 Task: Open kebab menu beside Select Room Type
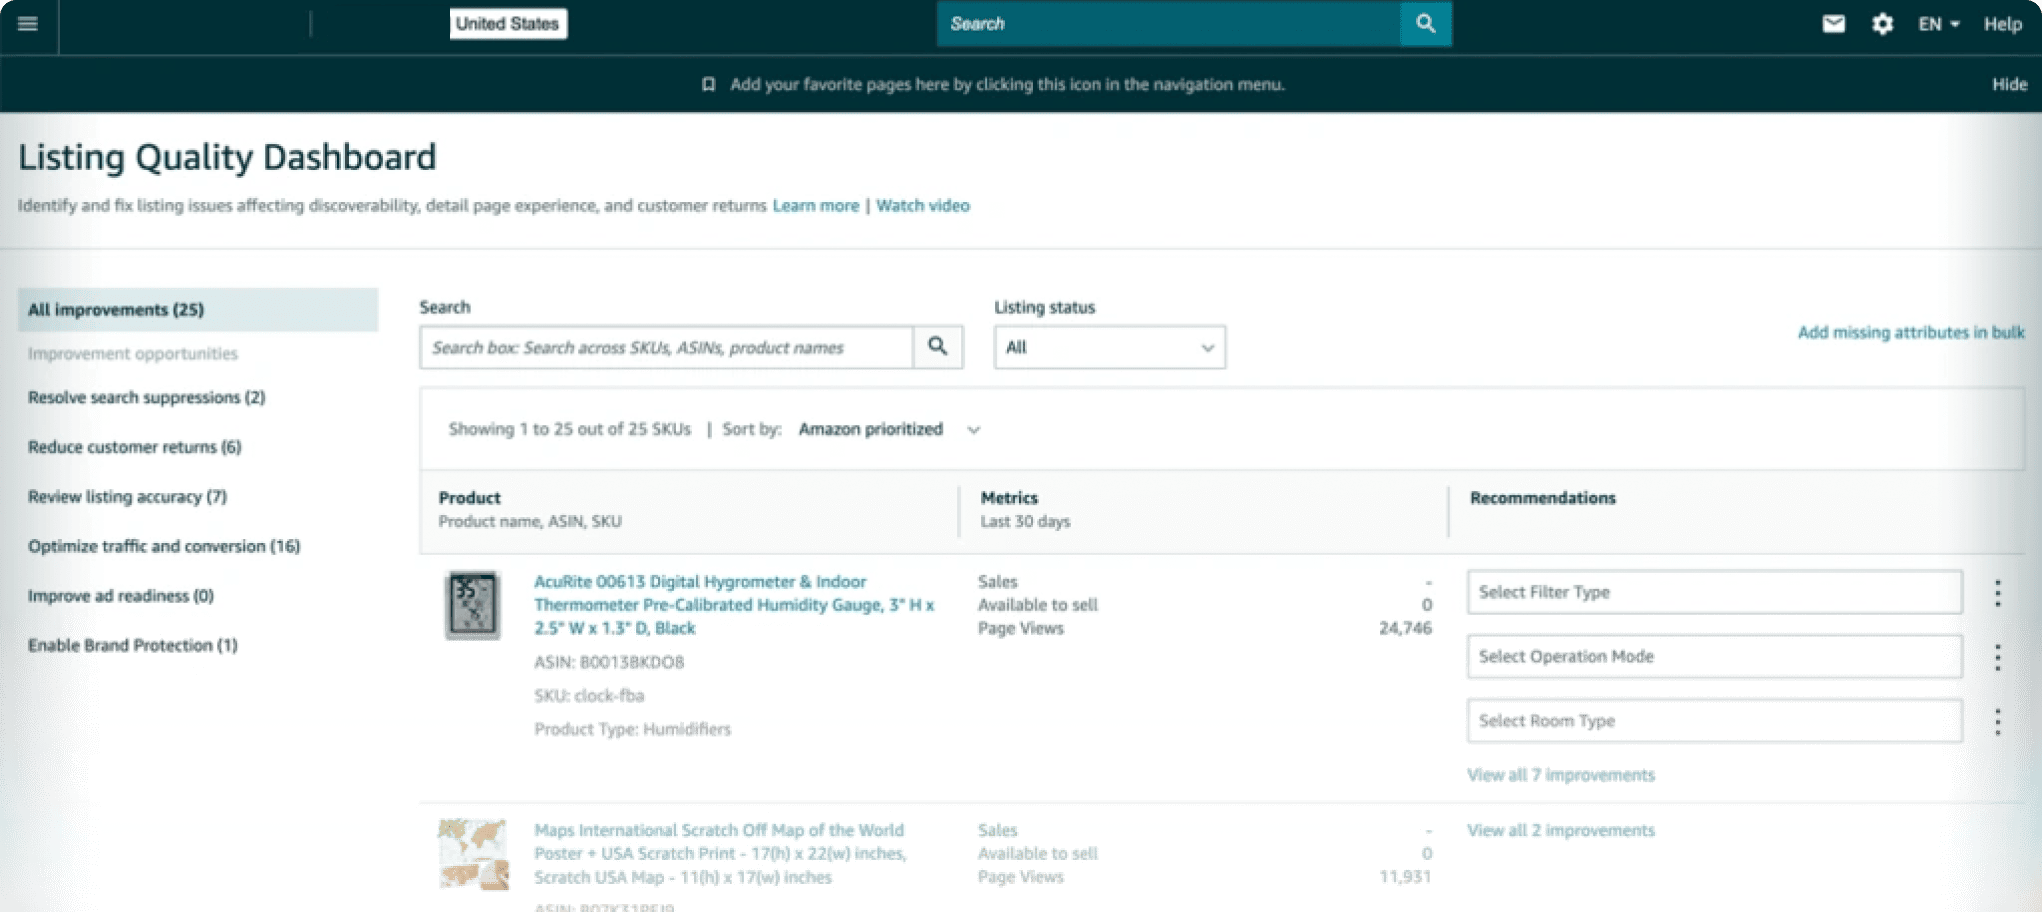(x=1997, y=721)
